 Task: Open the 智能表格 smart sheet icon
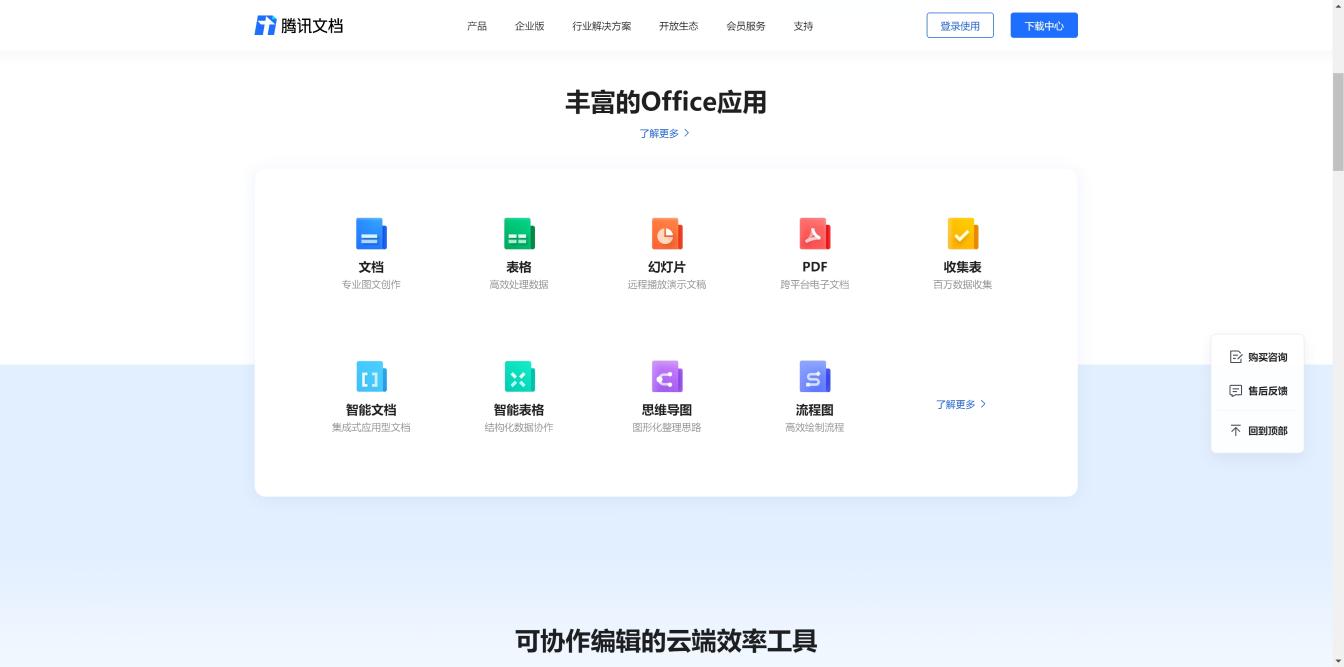pos(519,377)
